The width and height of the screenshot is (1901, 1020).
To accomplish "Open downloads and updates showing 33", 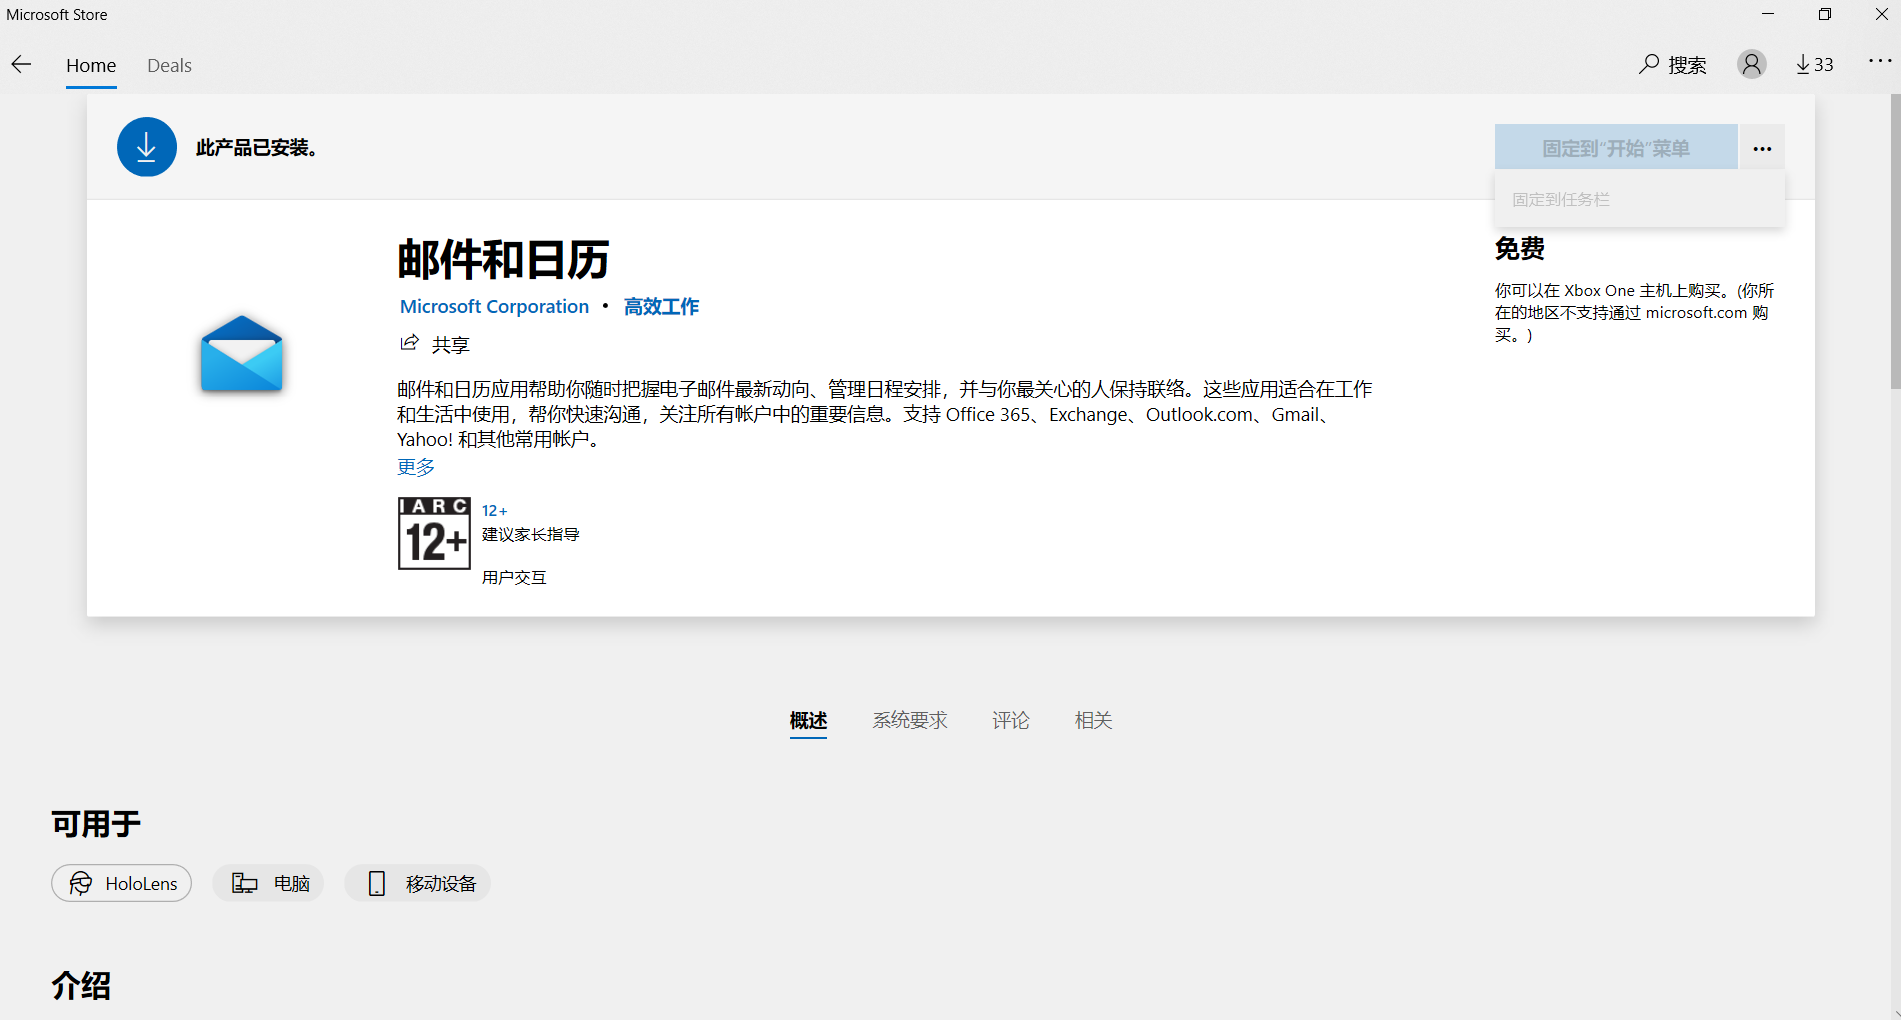I will click(1815, 65).
